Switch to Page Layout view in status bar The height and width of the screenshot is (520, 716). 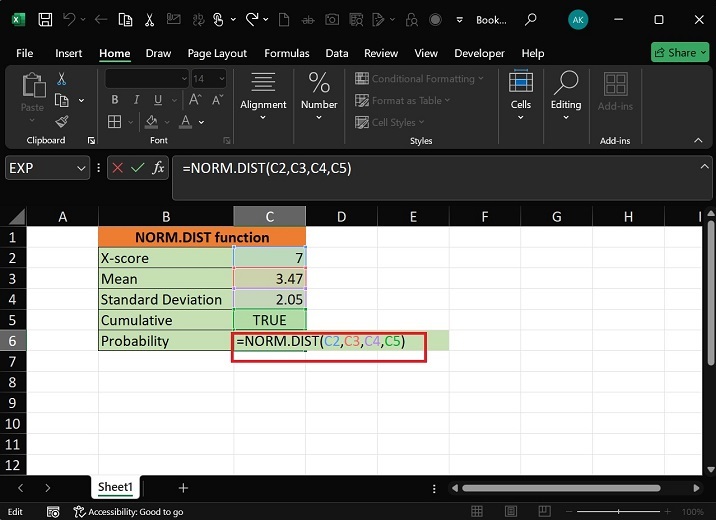[511, 511]
